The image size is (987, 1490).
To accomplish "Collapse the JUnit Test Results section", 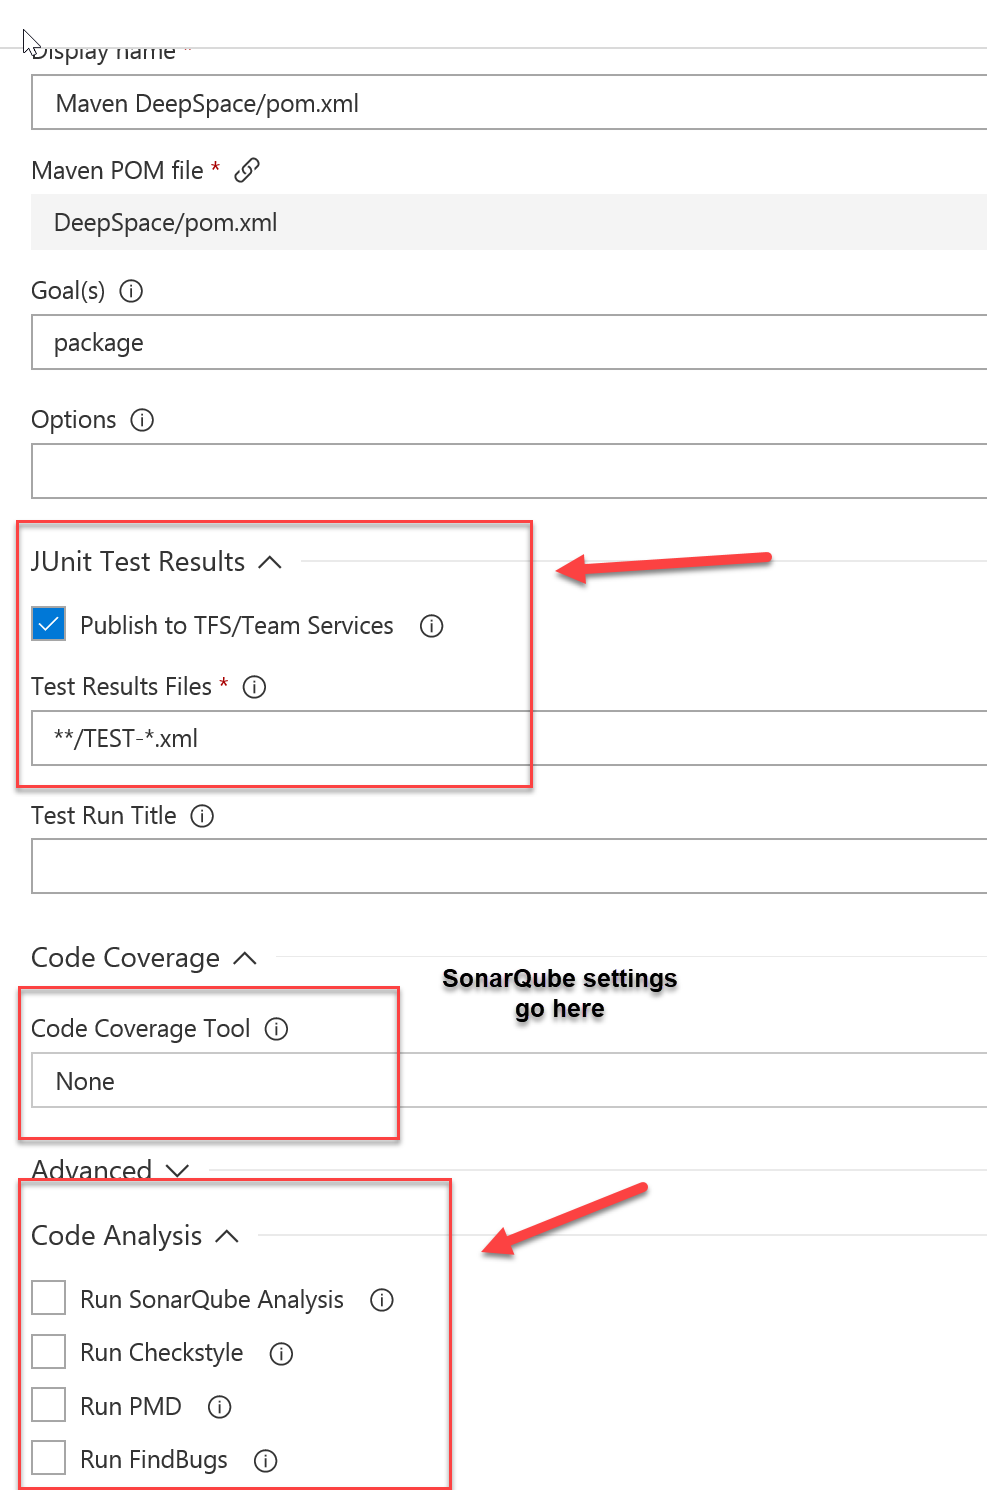I will coord(270,562).
